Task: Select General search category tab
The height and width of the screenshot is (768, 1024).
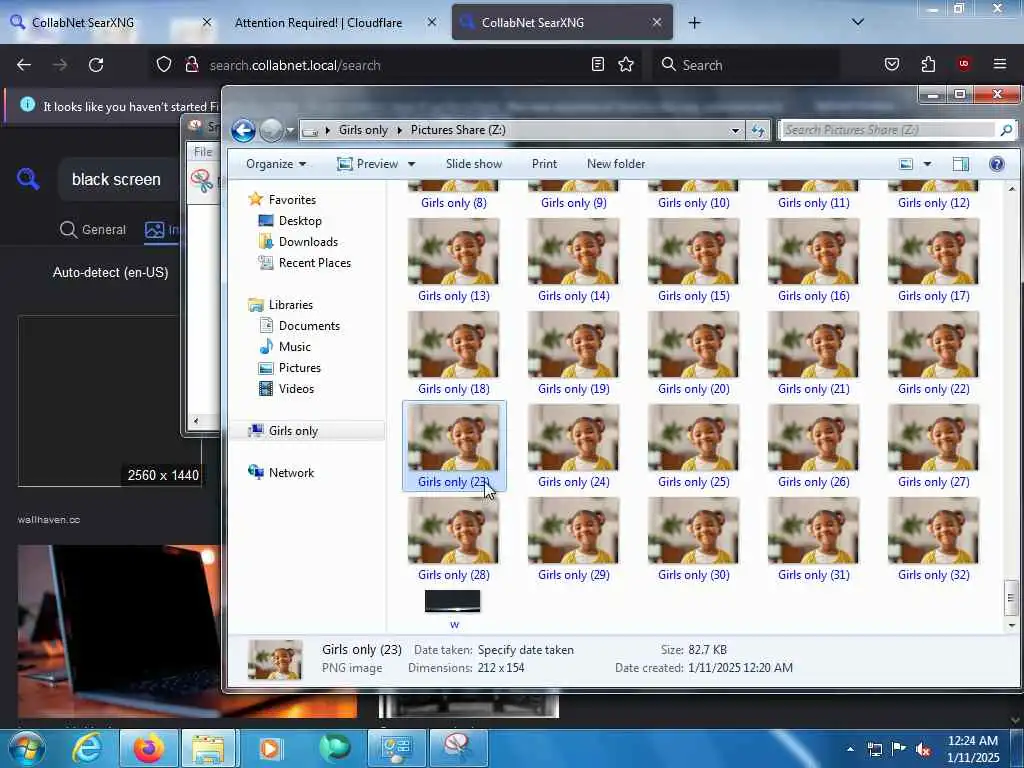Action: (93, 230)
